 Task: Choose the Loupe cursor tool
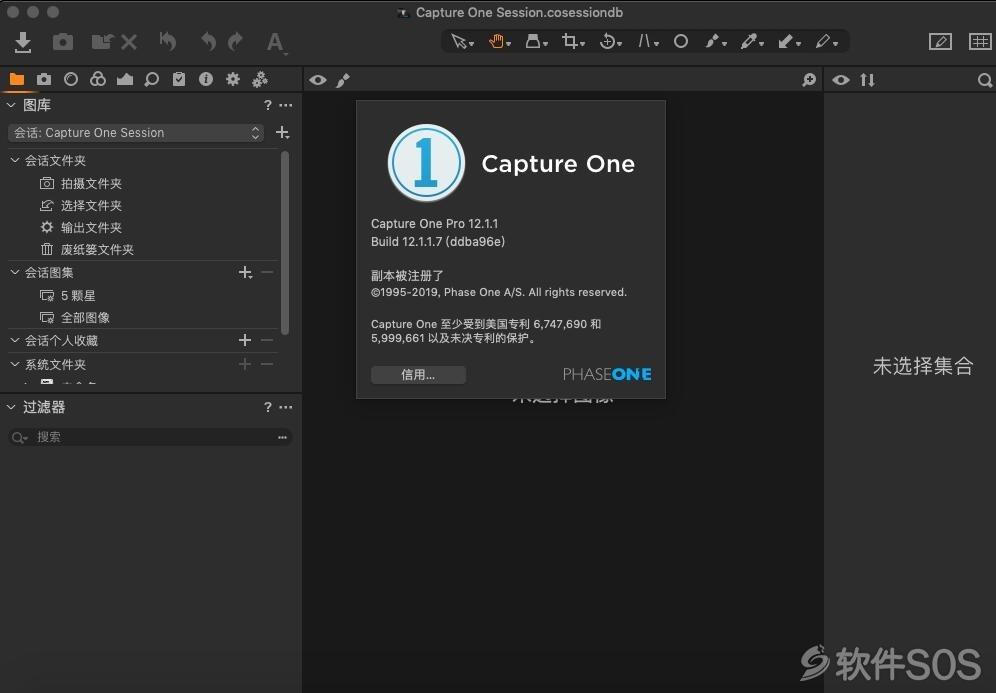pos(535,42)
